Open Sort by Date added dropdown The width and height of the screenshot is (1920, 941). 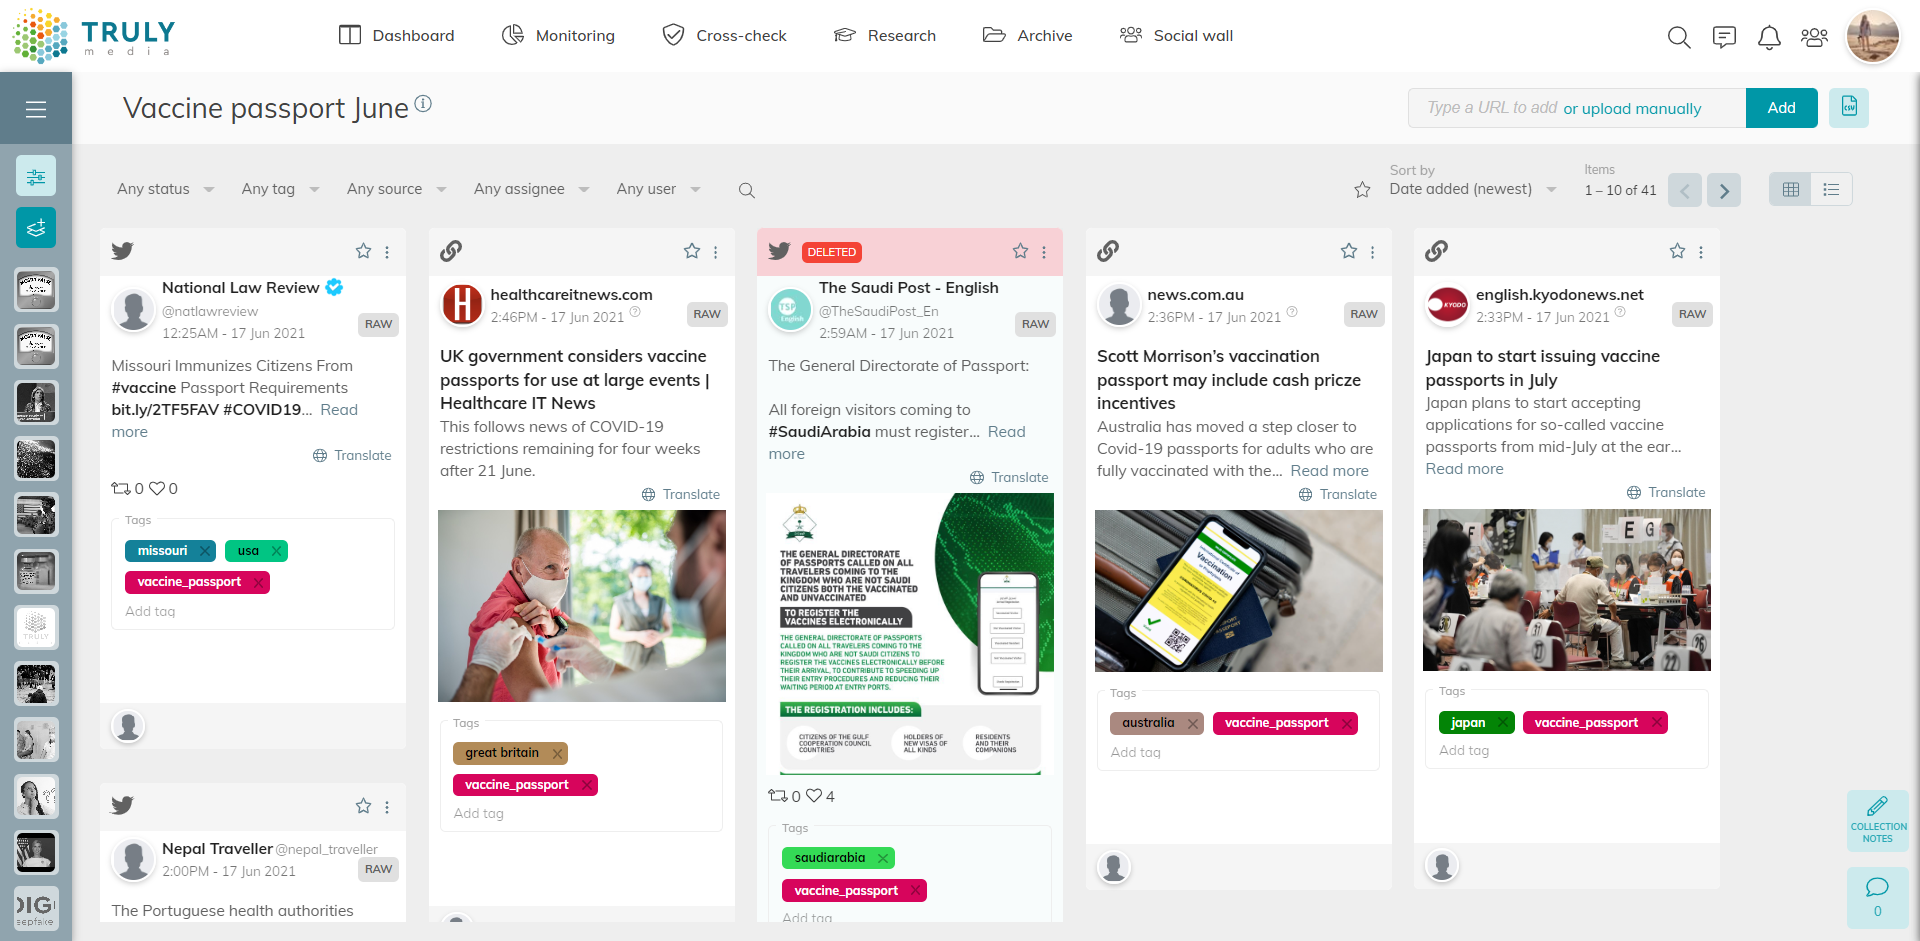click(1472, 189)
